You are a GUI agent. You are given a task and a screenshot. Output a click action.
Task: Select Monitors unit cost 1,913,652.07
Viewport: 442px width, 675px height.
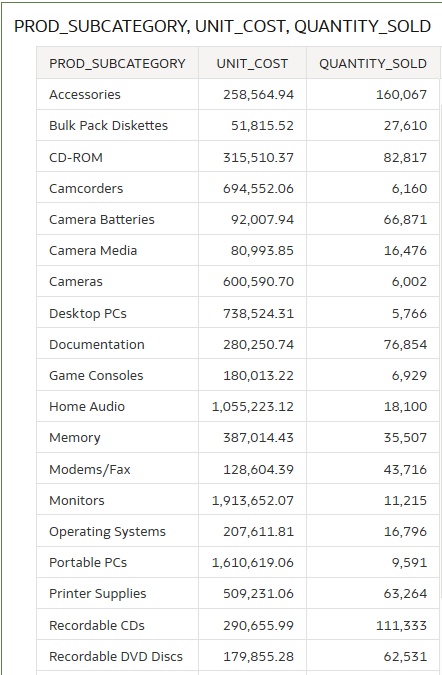click(x=252, y=500)
